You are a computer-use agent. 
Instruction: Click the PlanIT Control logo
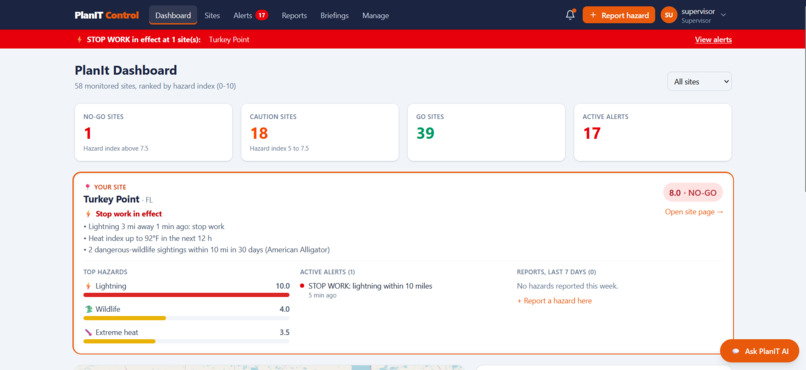click(106, 15)
